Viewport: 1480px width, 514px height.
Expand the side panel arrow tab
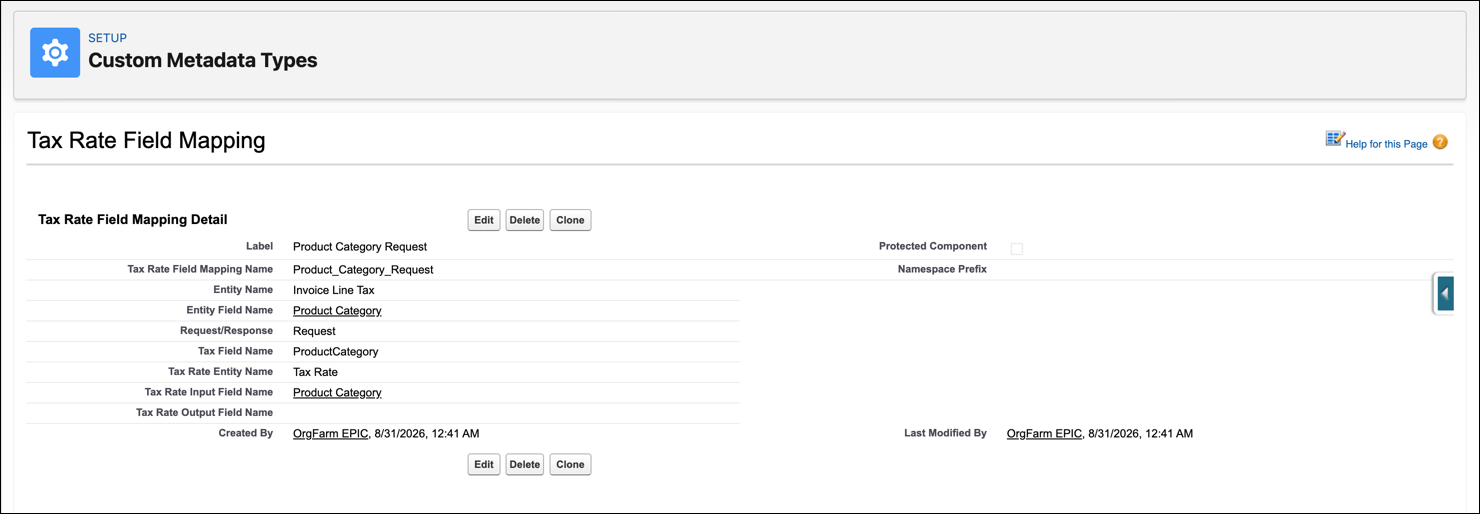1444,294
